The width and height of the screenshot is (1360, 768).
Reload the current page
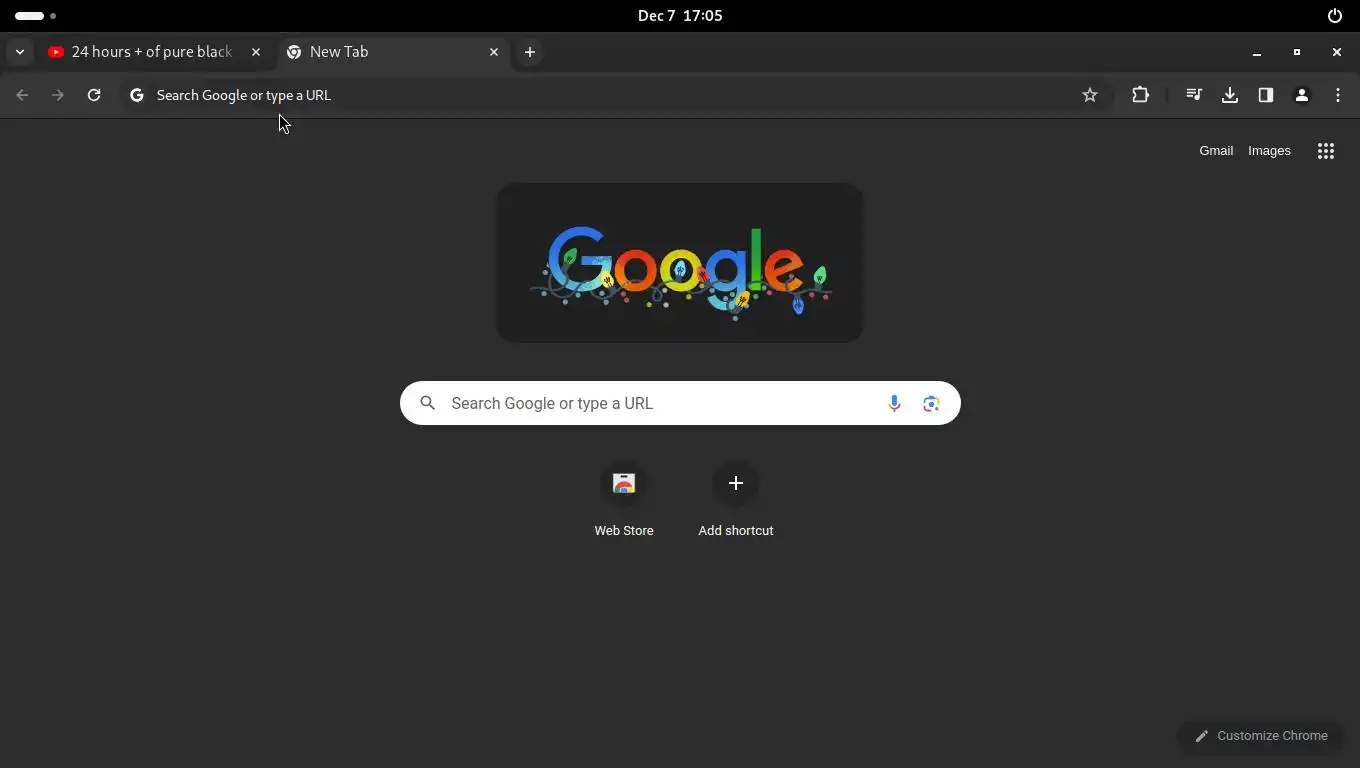click(94, 95)
